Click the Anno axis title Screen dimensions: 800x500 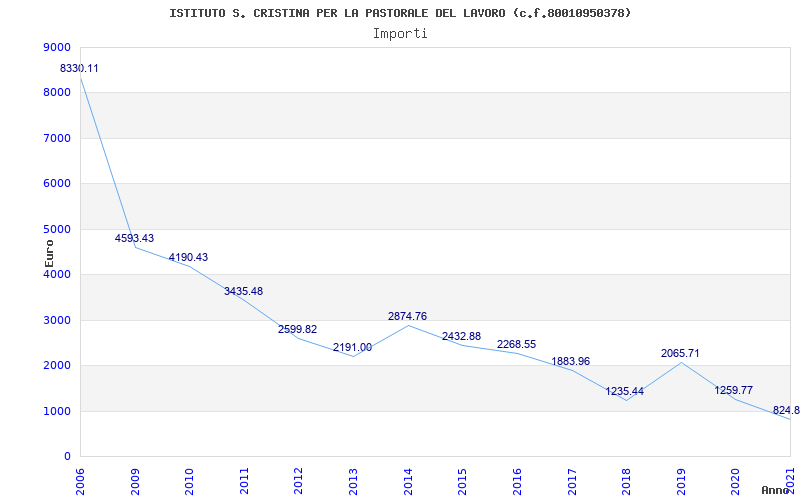[775, 490]
